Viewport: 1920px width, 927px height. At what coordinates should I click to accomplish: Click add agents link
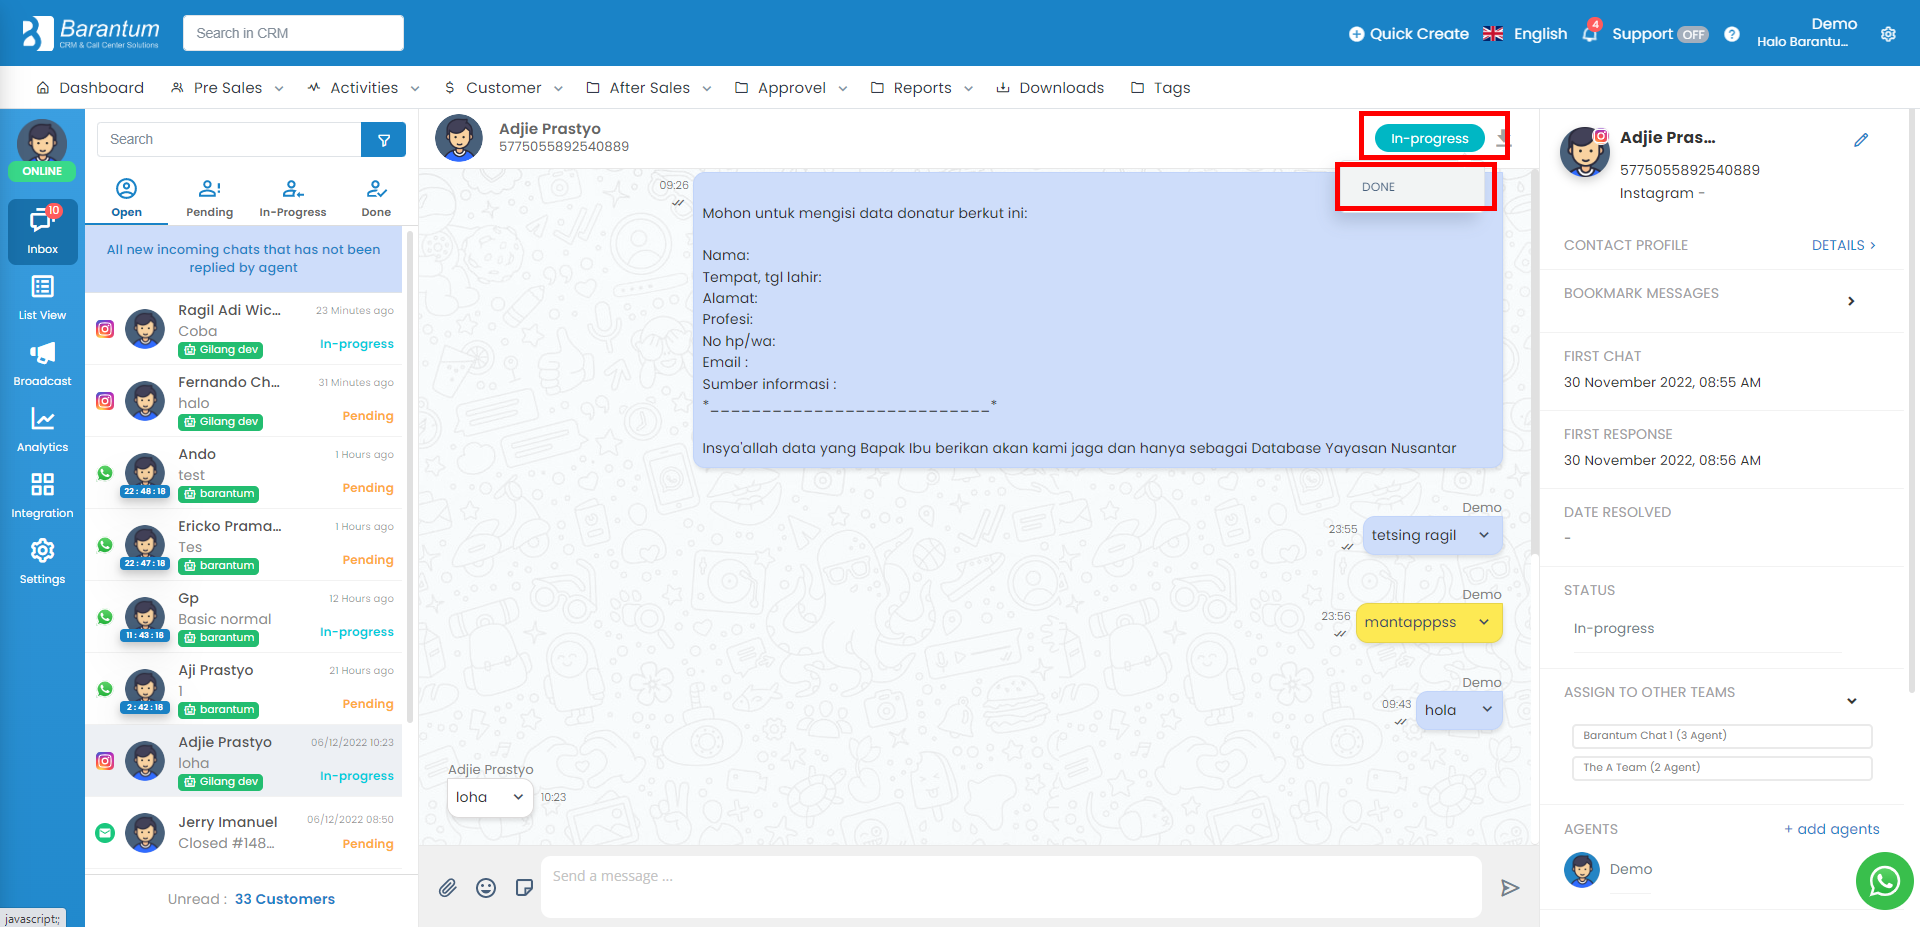1831,829
